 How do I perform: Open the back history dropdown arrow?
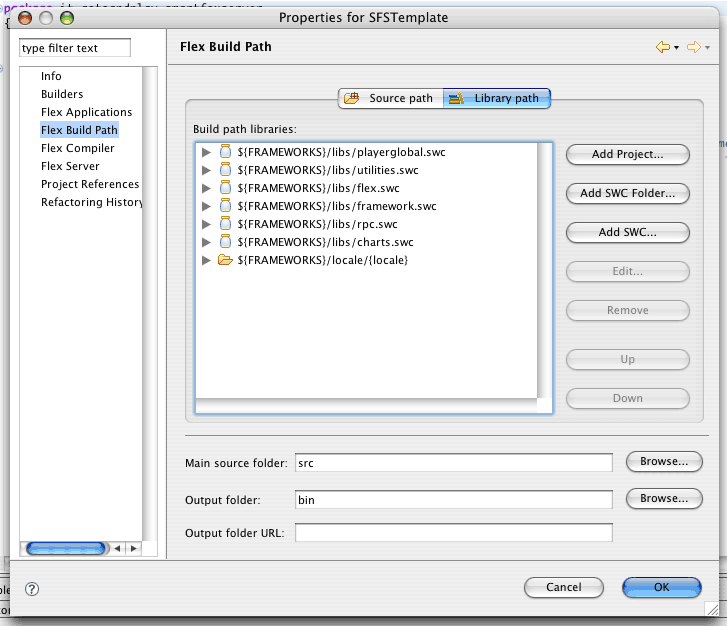tap(676, 48)
